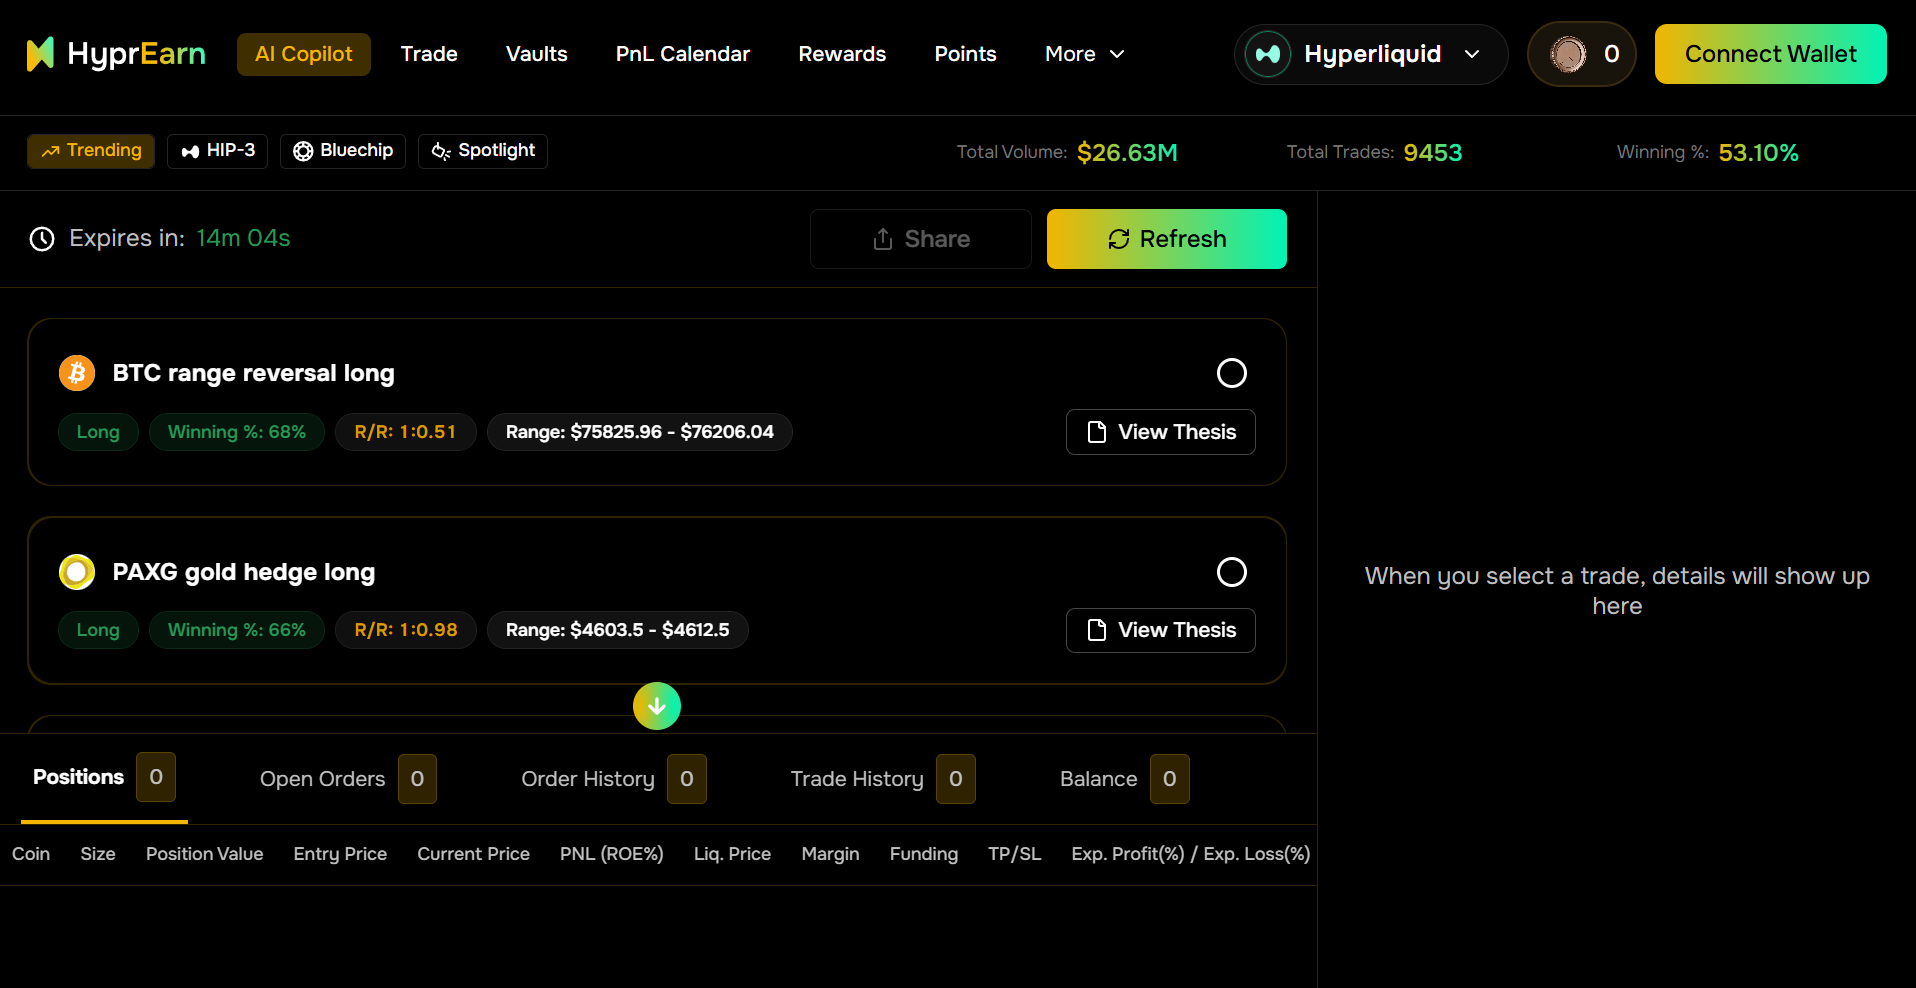Click the R/R: 1:0.51 tag
Image resolution: width=1916 pixels, height=988 pixels.
(x=406, y=432)
